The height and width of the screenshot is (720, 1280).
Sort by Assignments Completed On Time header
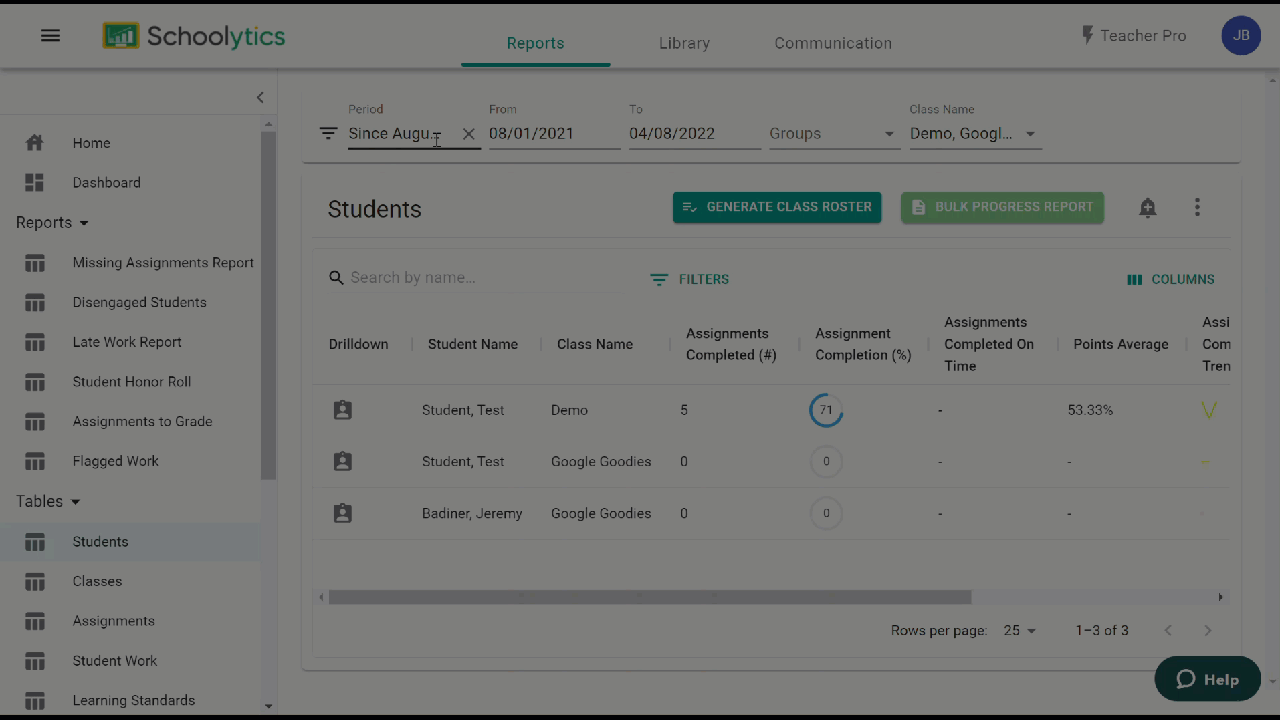989,344
